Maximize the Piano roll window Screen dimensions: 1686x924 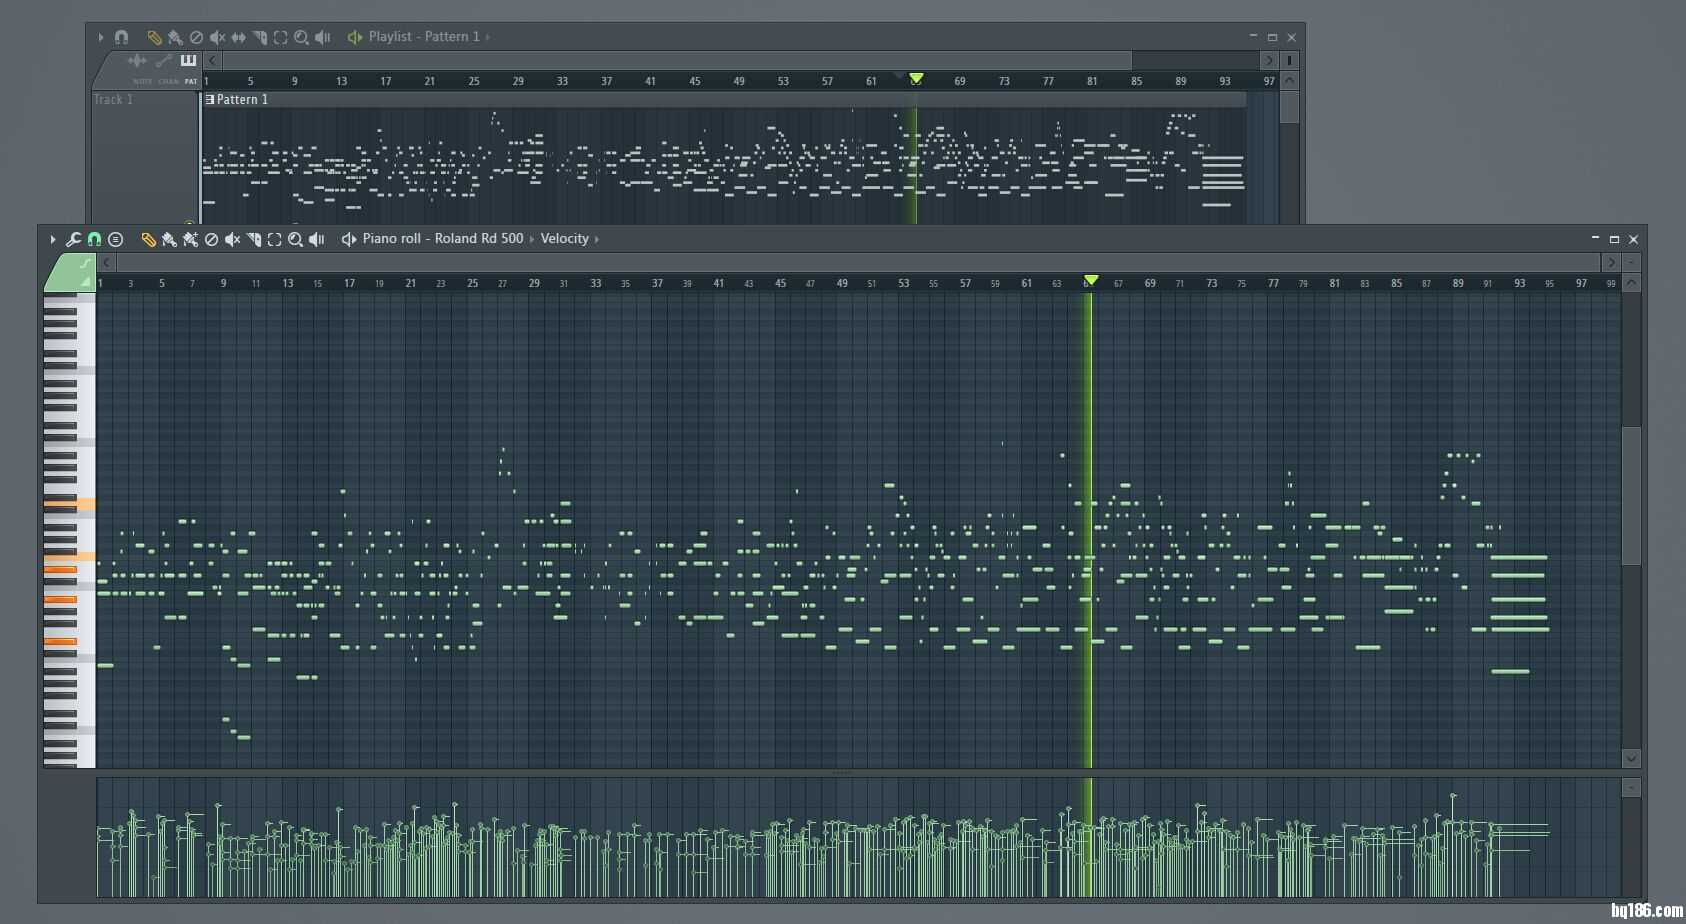click(1614, 239)
